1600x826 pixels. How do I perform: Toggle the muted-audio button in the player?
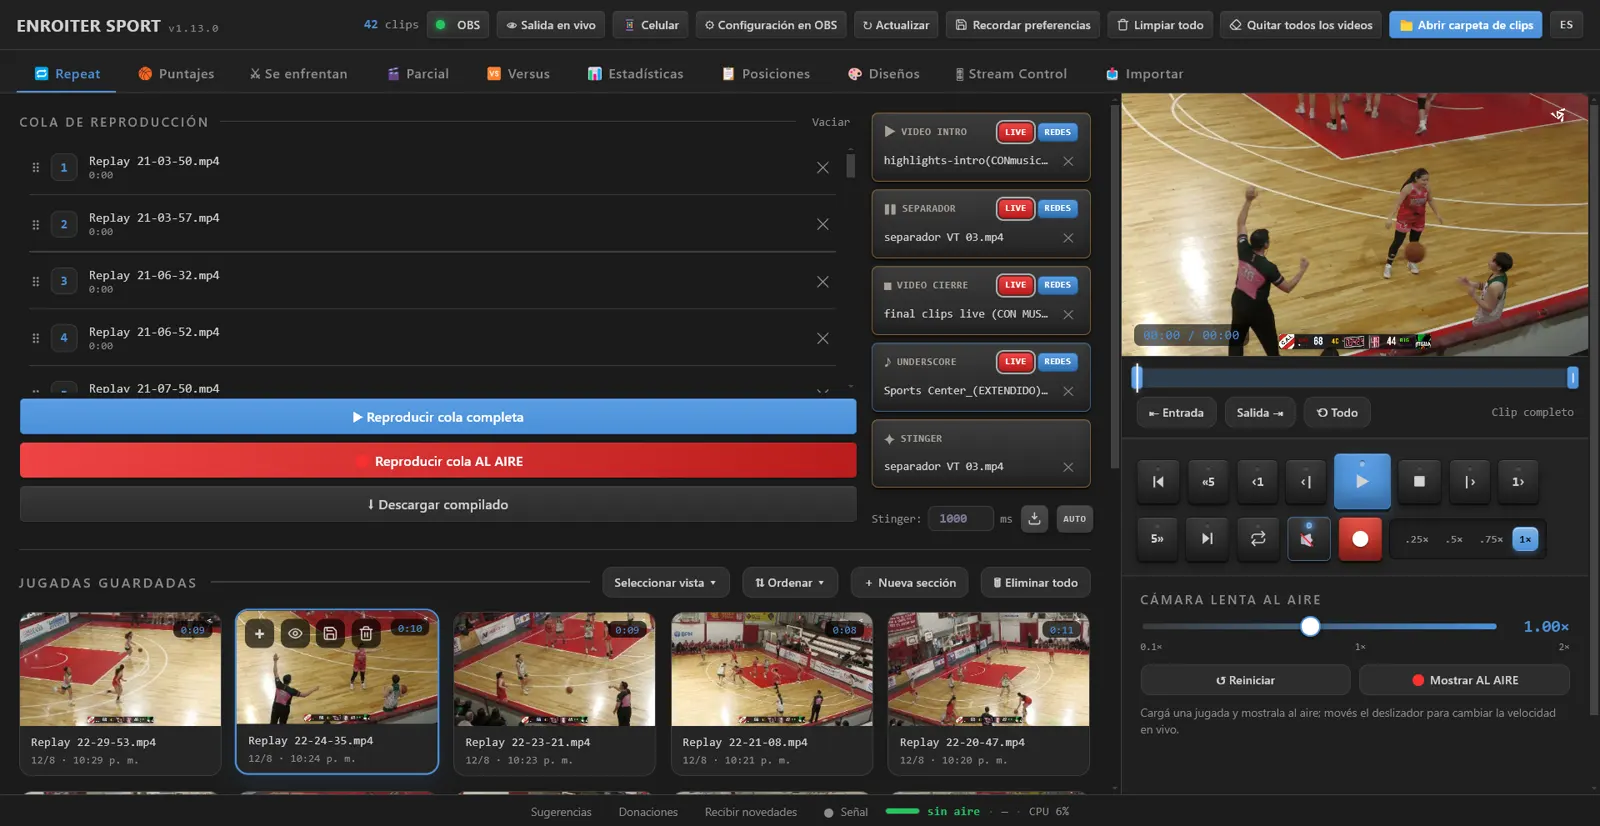tap(1308, 539)
